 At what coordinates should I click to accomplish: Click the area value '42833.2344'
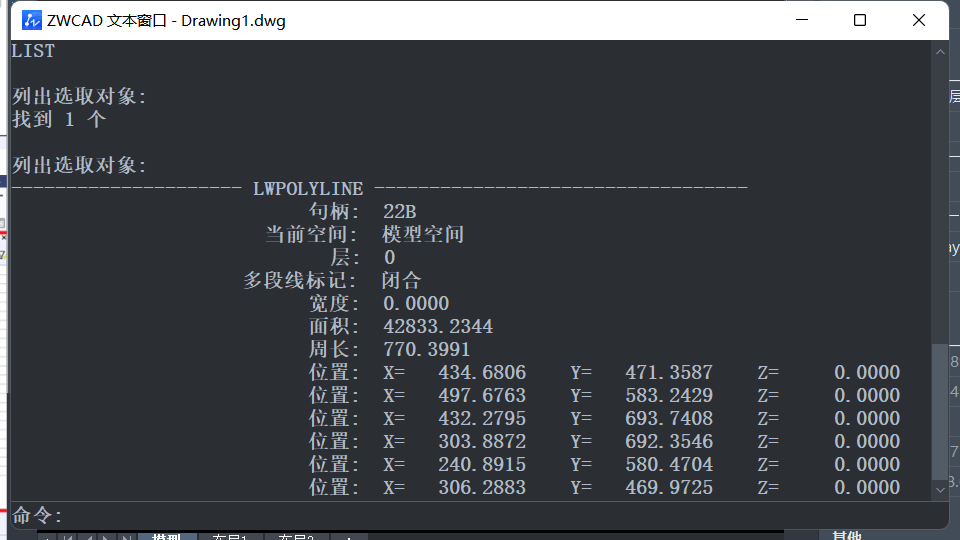tap(438, 326)
